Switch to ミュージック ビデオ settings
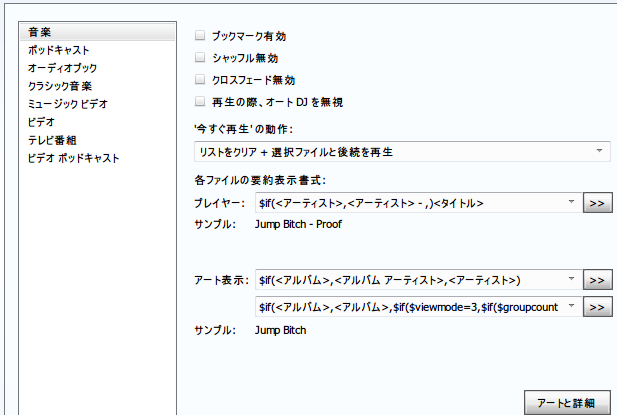This screenshot has width=617, height=415. pyautogui.click(x=67, y=103)
